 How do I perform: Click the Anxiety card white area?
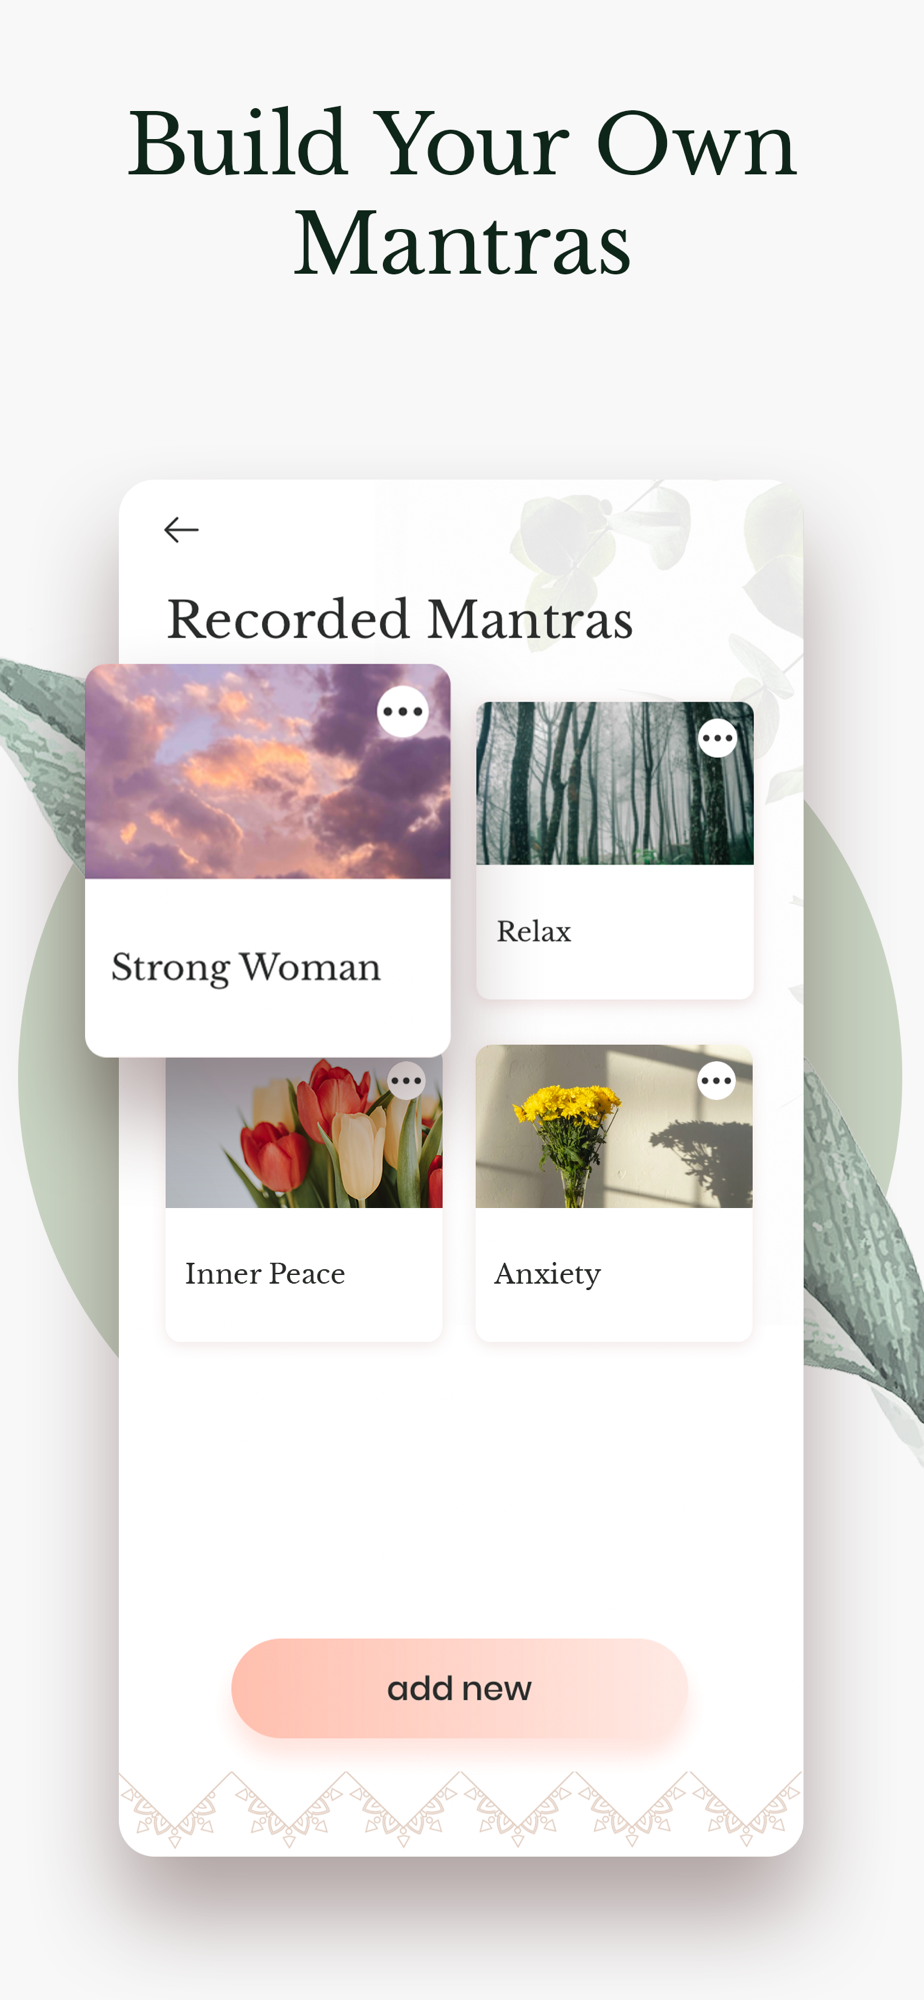[x=614, y=1275]
